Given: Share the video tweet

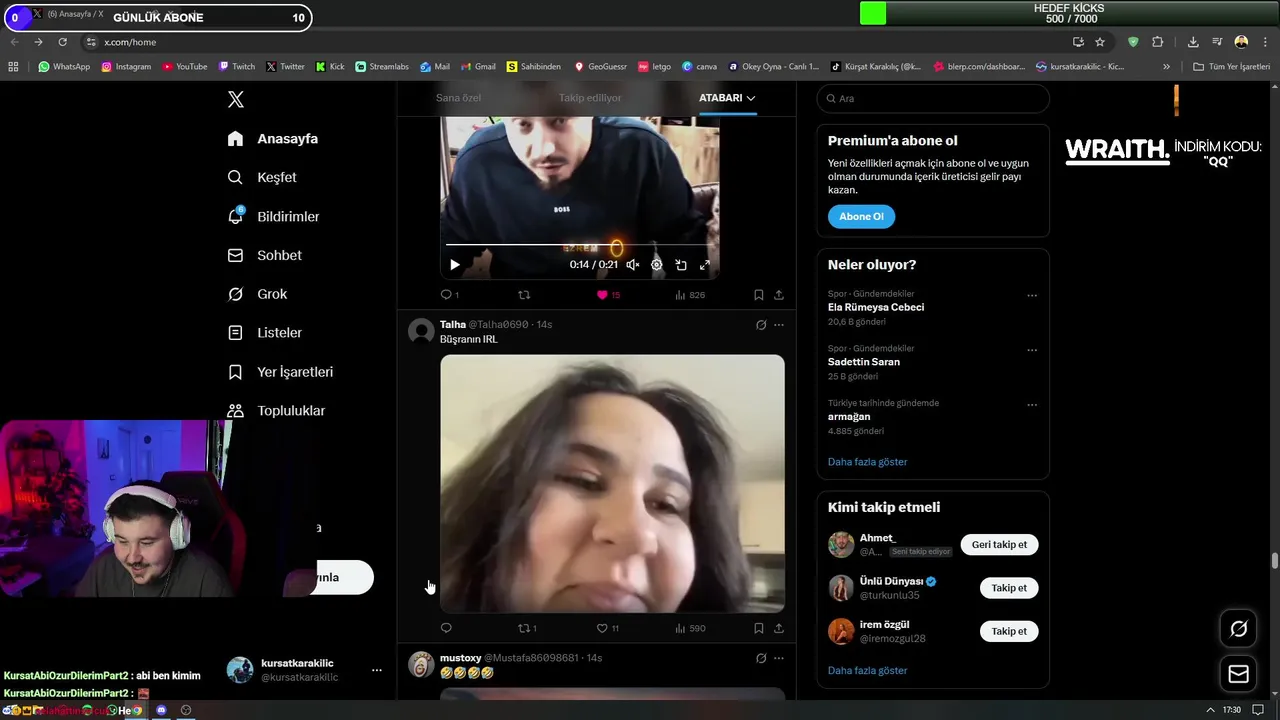Looking at the screenshot, I should coord(779,295).
